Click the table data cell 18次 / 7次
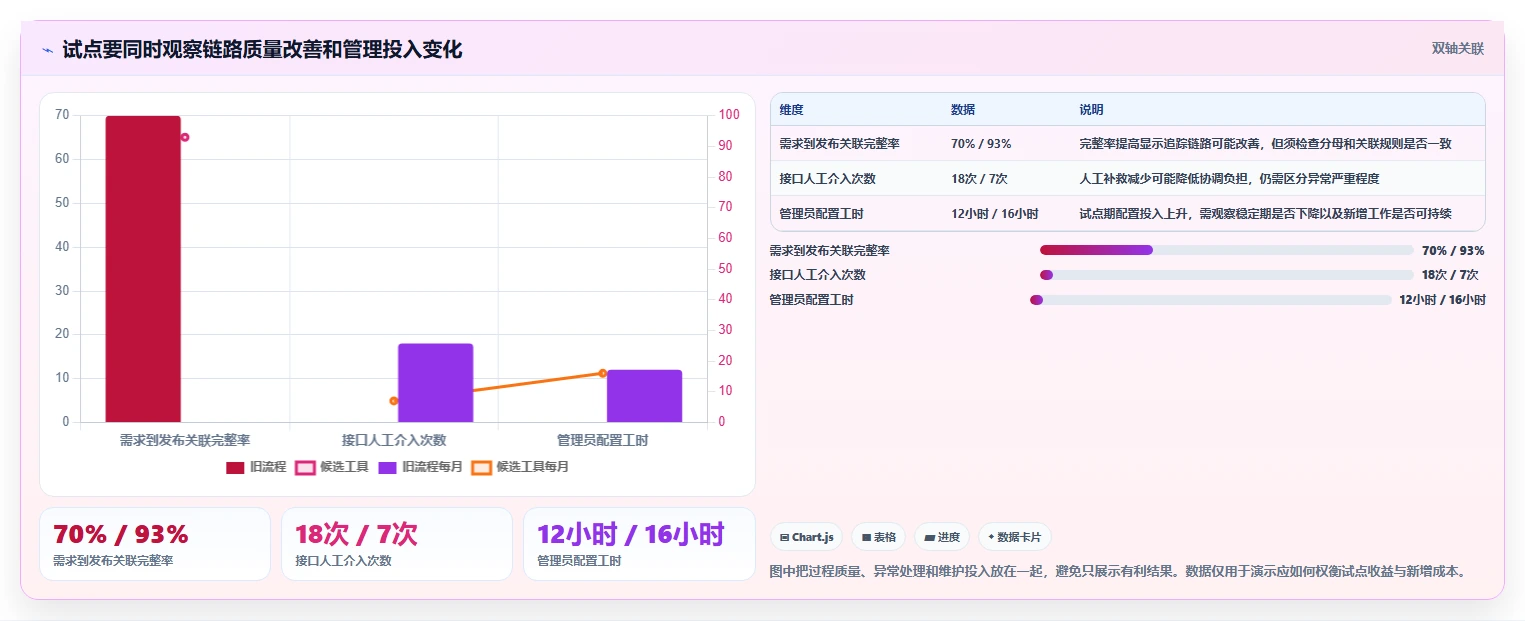 pyautogui.click(x=979, y=179)
